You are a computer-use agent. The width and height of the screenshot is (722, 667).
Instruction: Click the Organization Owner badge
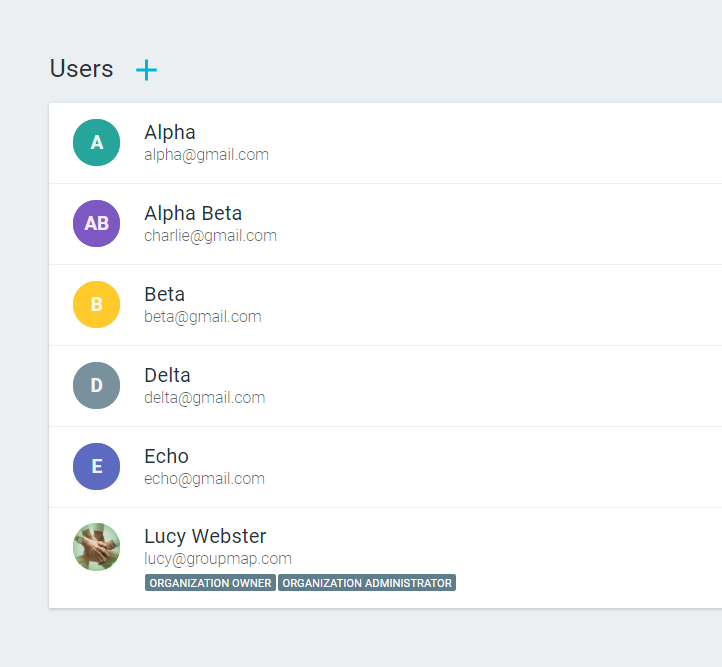pyautogui.click(x=210, y=583)
